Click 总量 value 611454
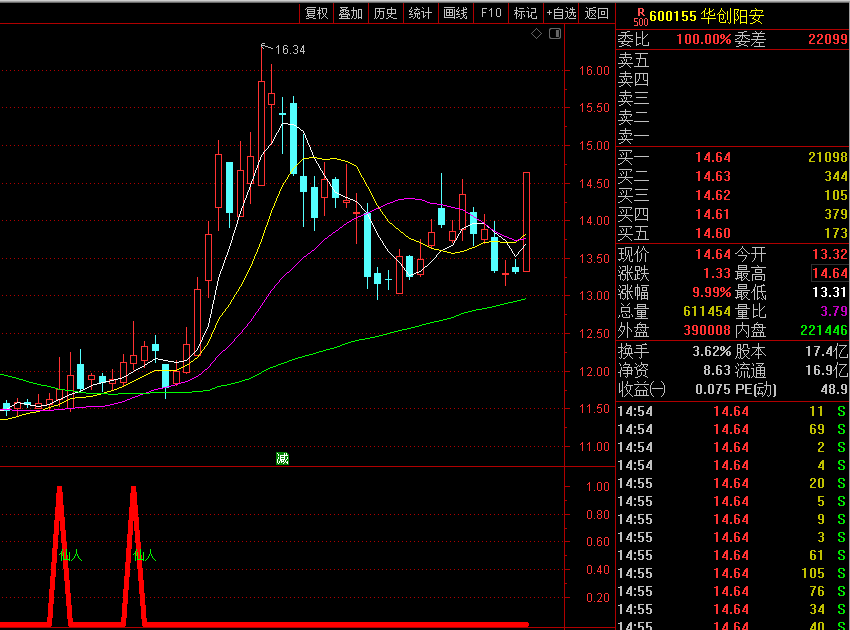 [x=707, y=311]
